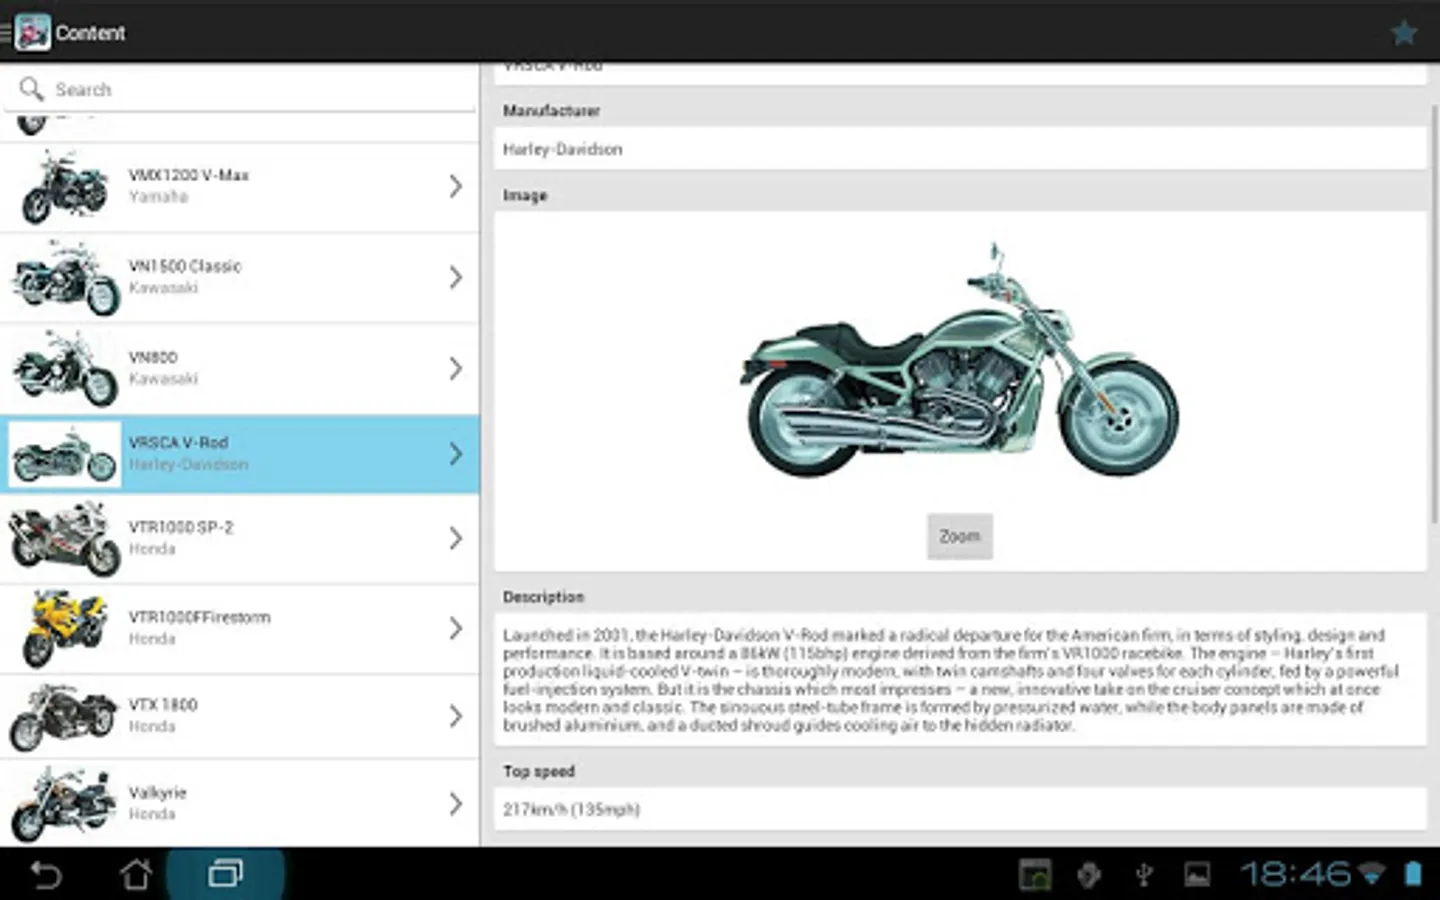Click the search magnifier icon
Screen dimensions: 1440x900
32,89
